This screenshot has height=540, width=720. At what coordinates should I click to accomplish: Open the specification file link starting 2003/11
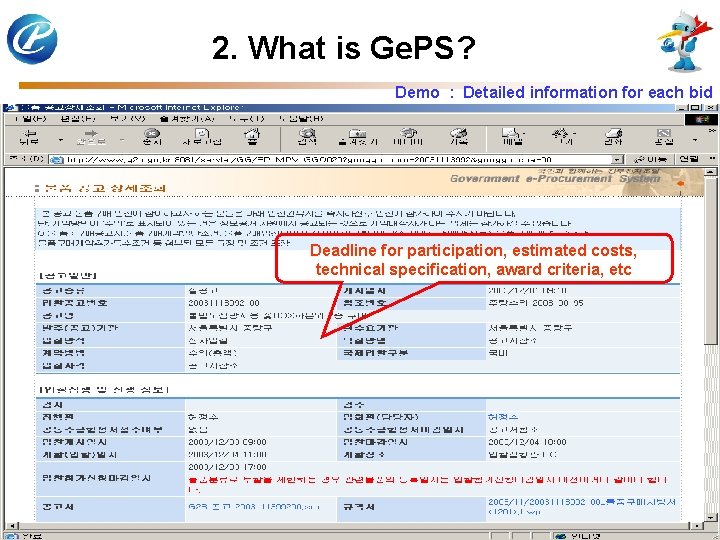point(581,507)
